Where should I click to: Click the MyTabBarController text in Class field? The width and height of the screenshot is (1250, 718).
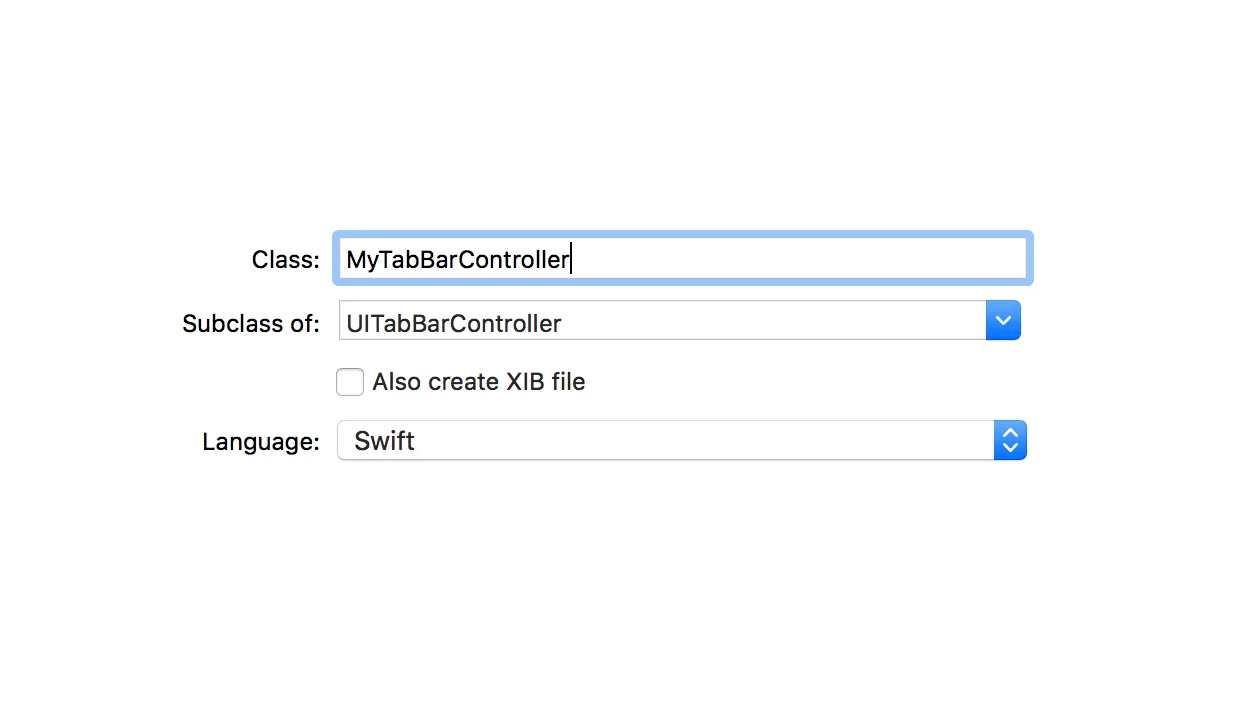tap(457, 260)
